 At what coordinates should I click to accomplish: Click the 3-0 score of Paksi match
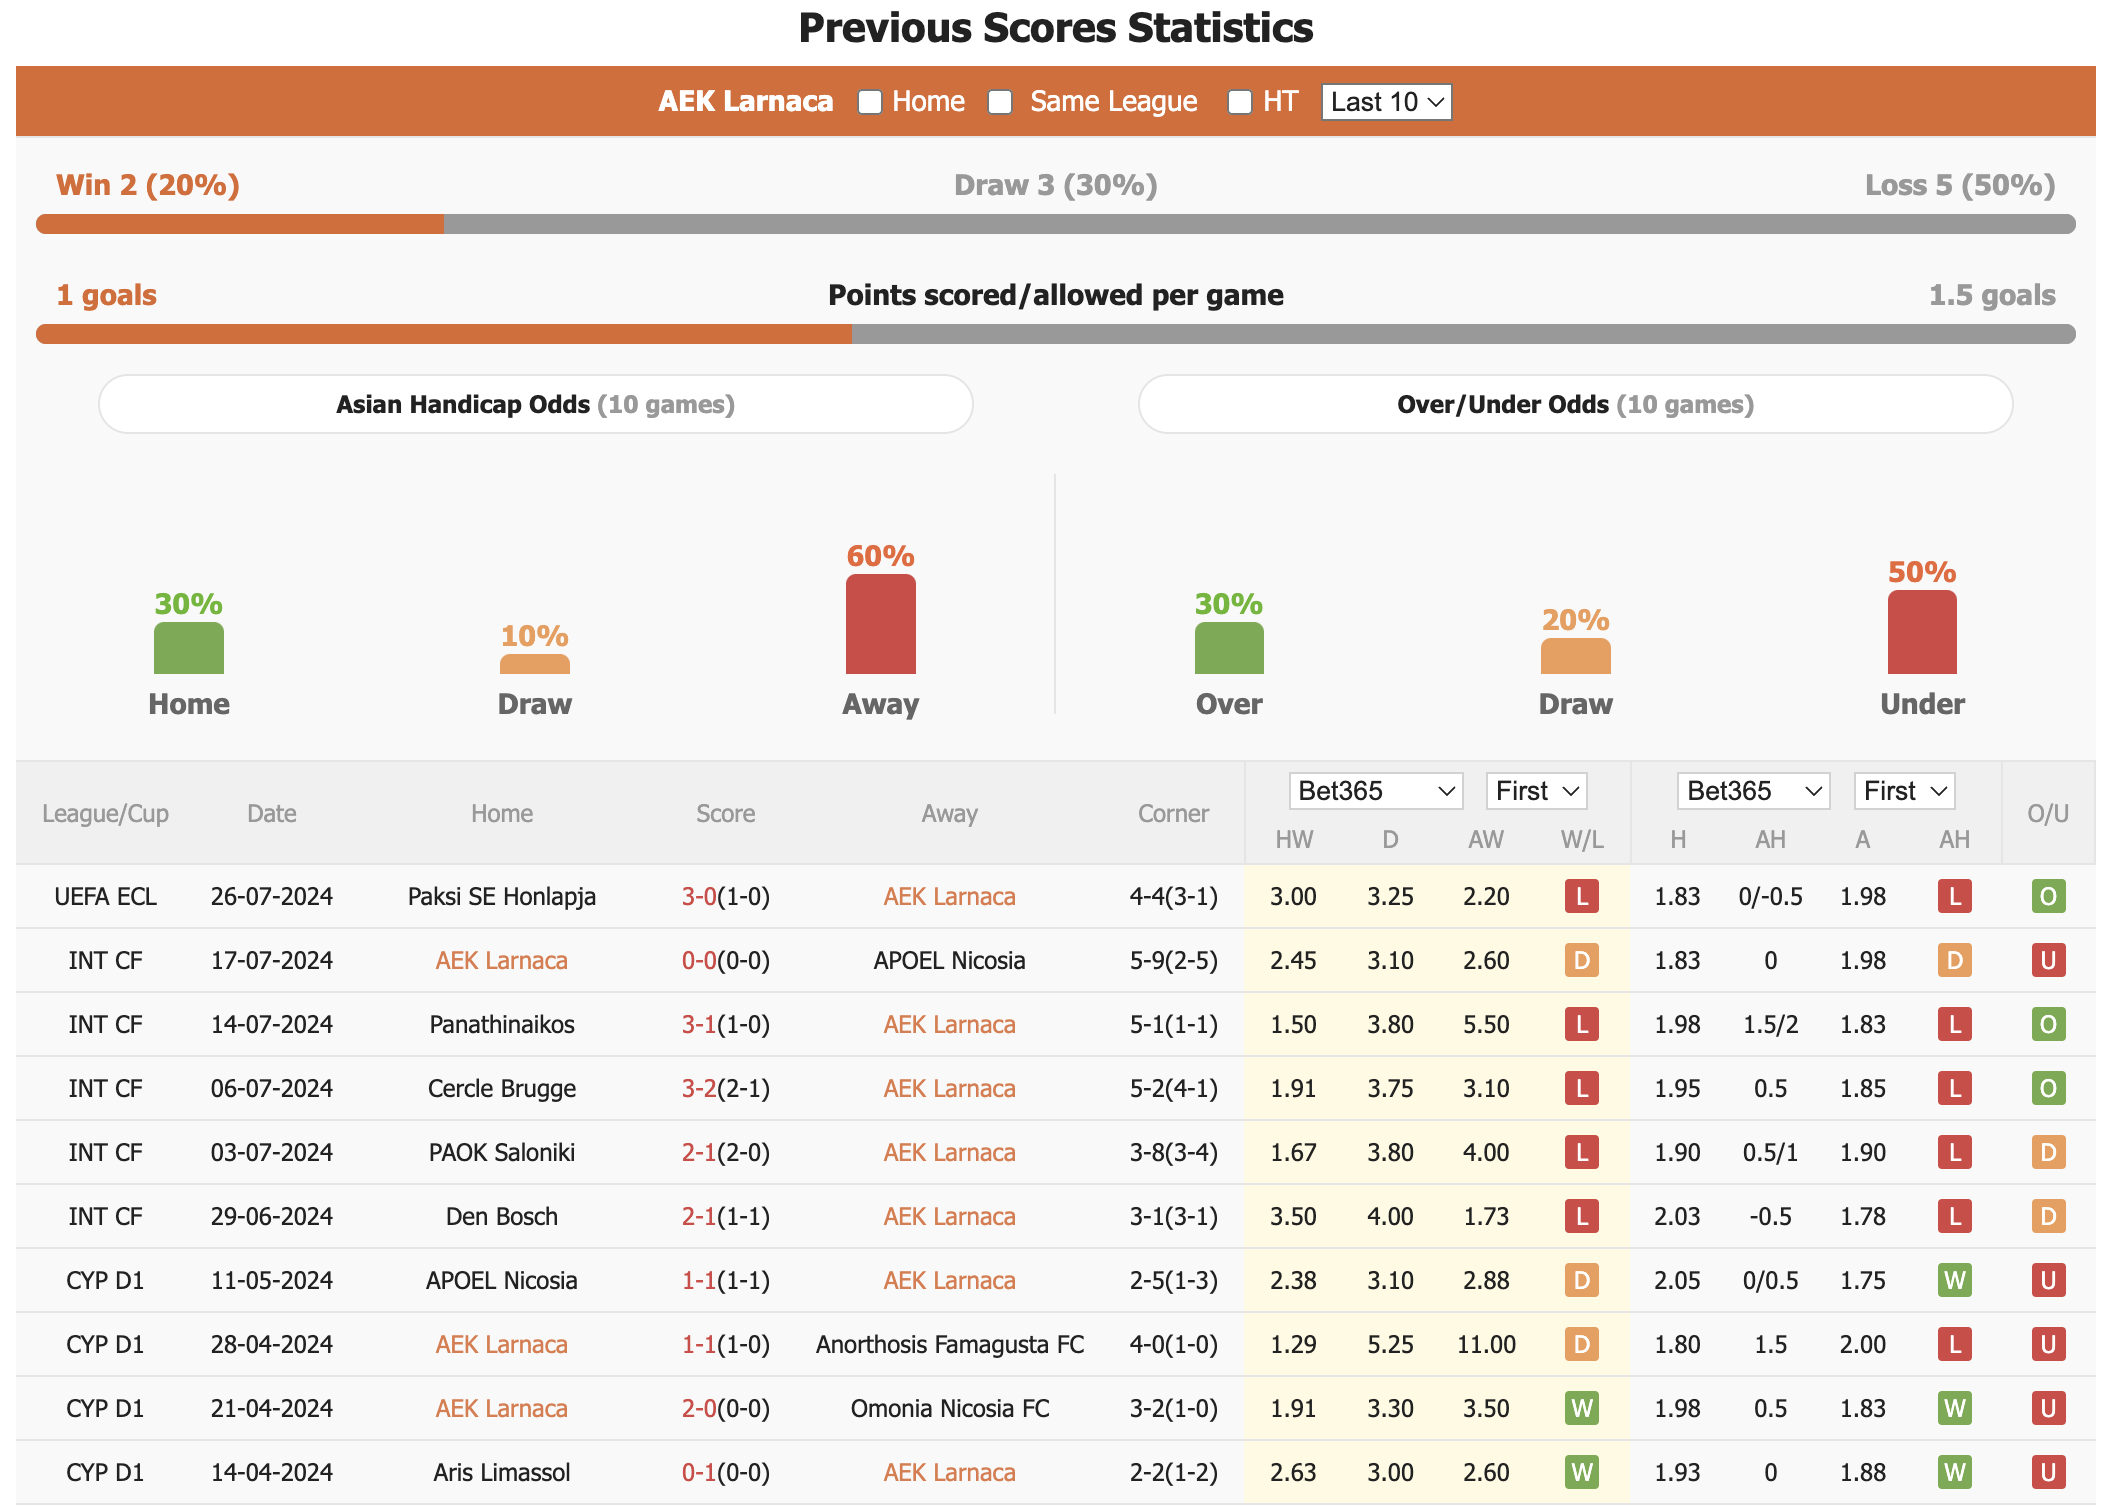click(x=699, y=897)
